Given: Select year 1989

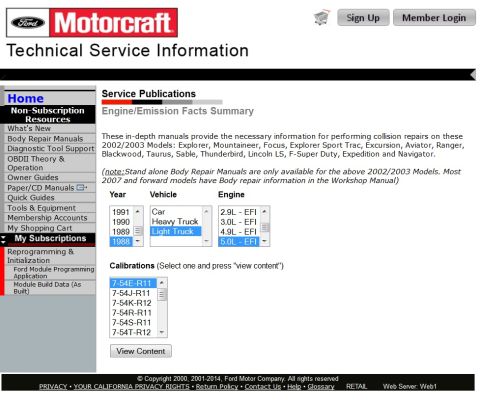Looking at the screenshot, I should (x=121, y=232).
